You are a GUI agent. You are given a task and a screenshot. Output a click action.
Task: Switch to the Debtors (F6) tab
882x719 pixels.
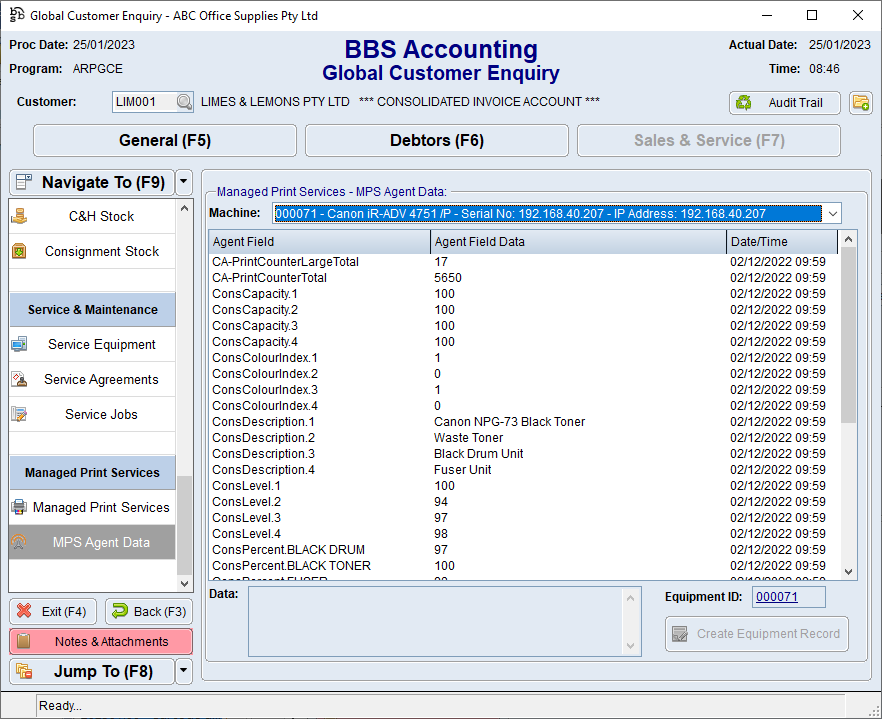(437, 141)
